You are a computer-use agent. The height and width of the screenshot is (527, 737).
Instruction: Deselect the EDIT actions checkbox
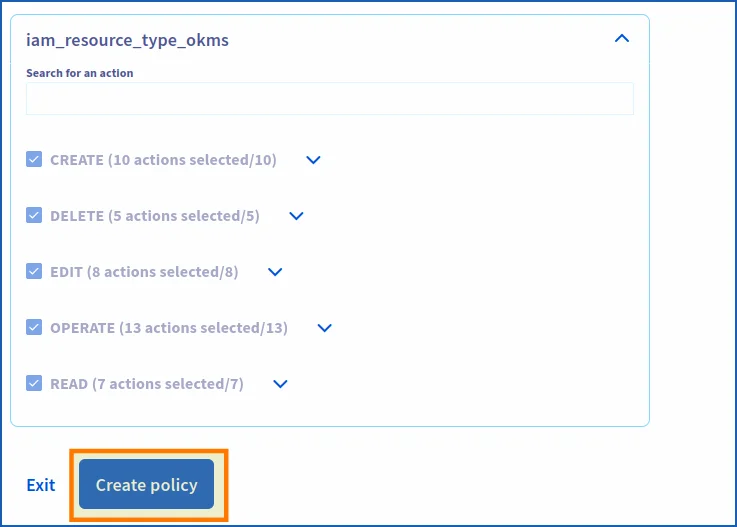[34, 271]
